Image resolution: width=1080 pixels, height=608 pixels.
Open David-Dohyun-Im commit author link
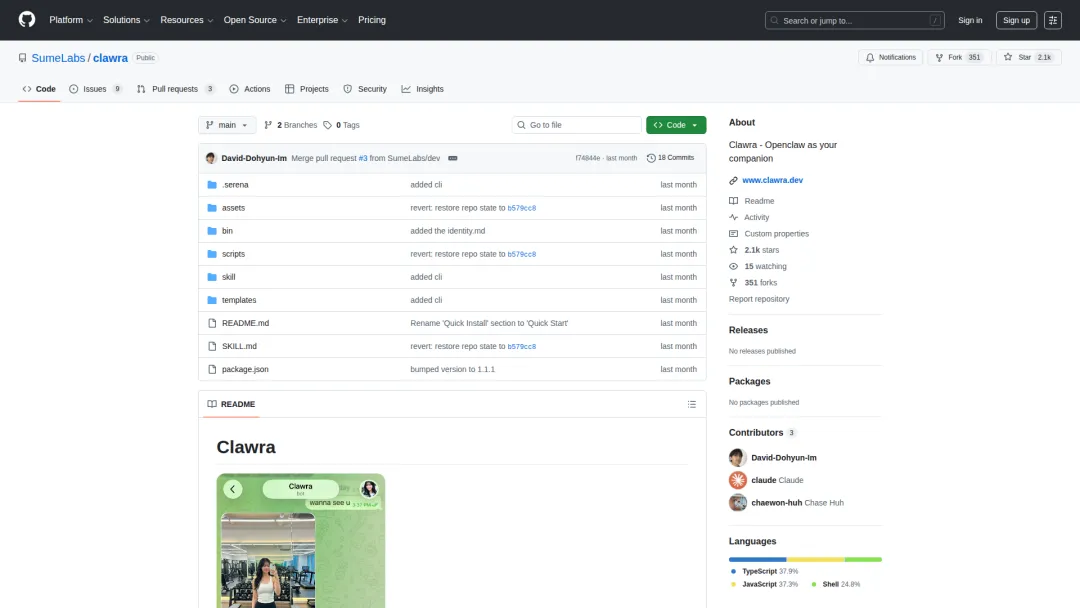[x=253, y=158]
